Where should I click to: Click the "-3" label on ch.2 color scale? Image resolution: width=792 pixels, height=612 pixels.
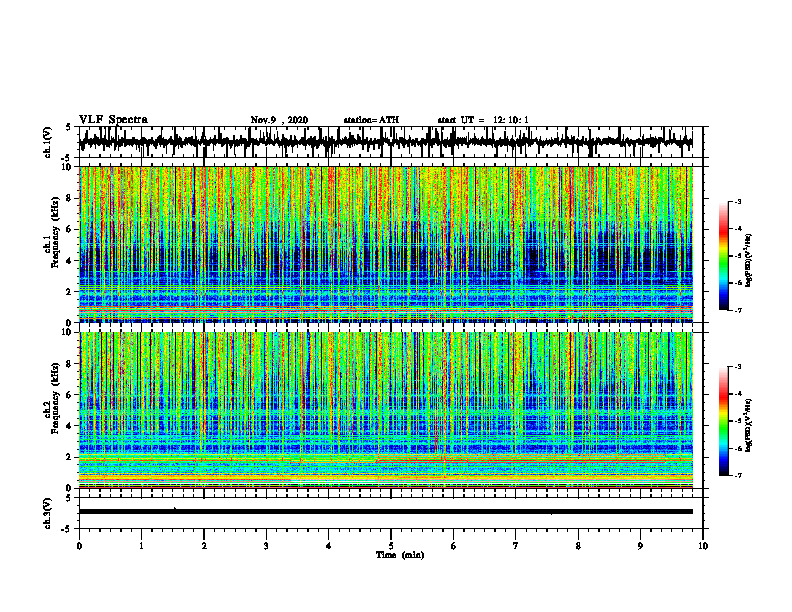coord(738,367)
